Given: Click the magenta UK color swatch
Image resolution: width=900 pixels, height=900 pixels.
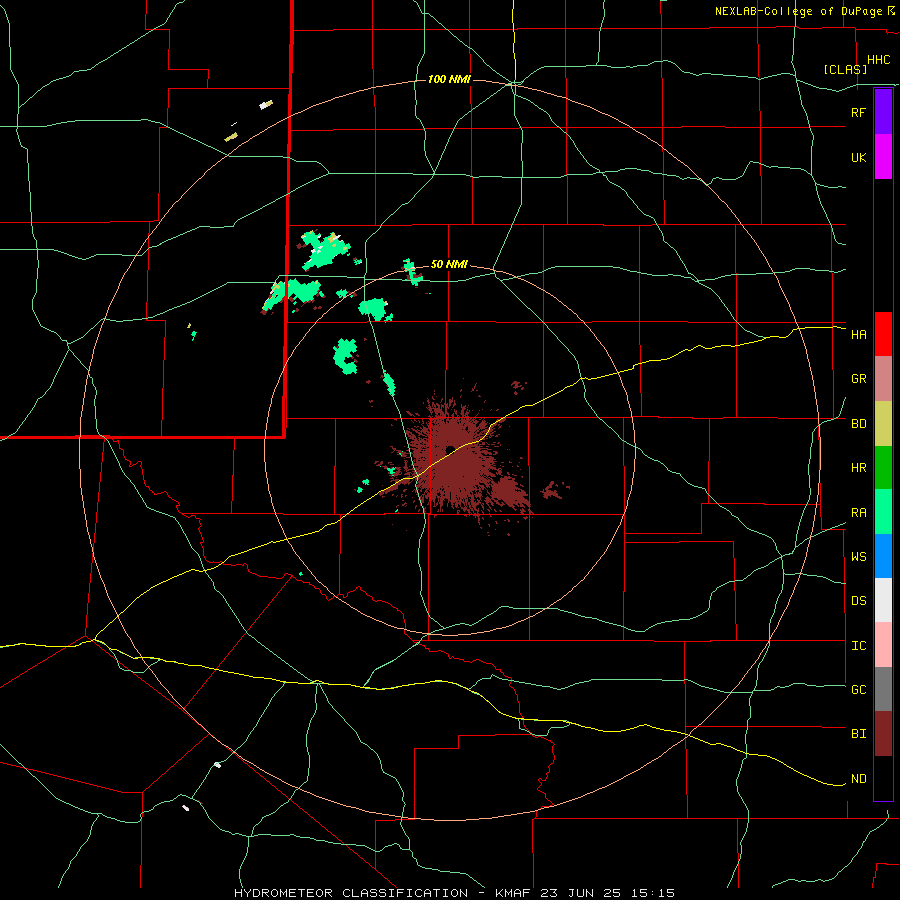Looking at the screenshot, I should pyautogui.click(x=883, y=156).
